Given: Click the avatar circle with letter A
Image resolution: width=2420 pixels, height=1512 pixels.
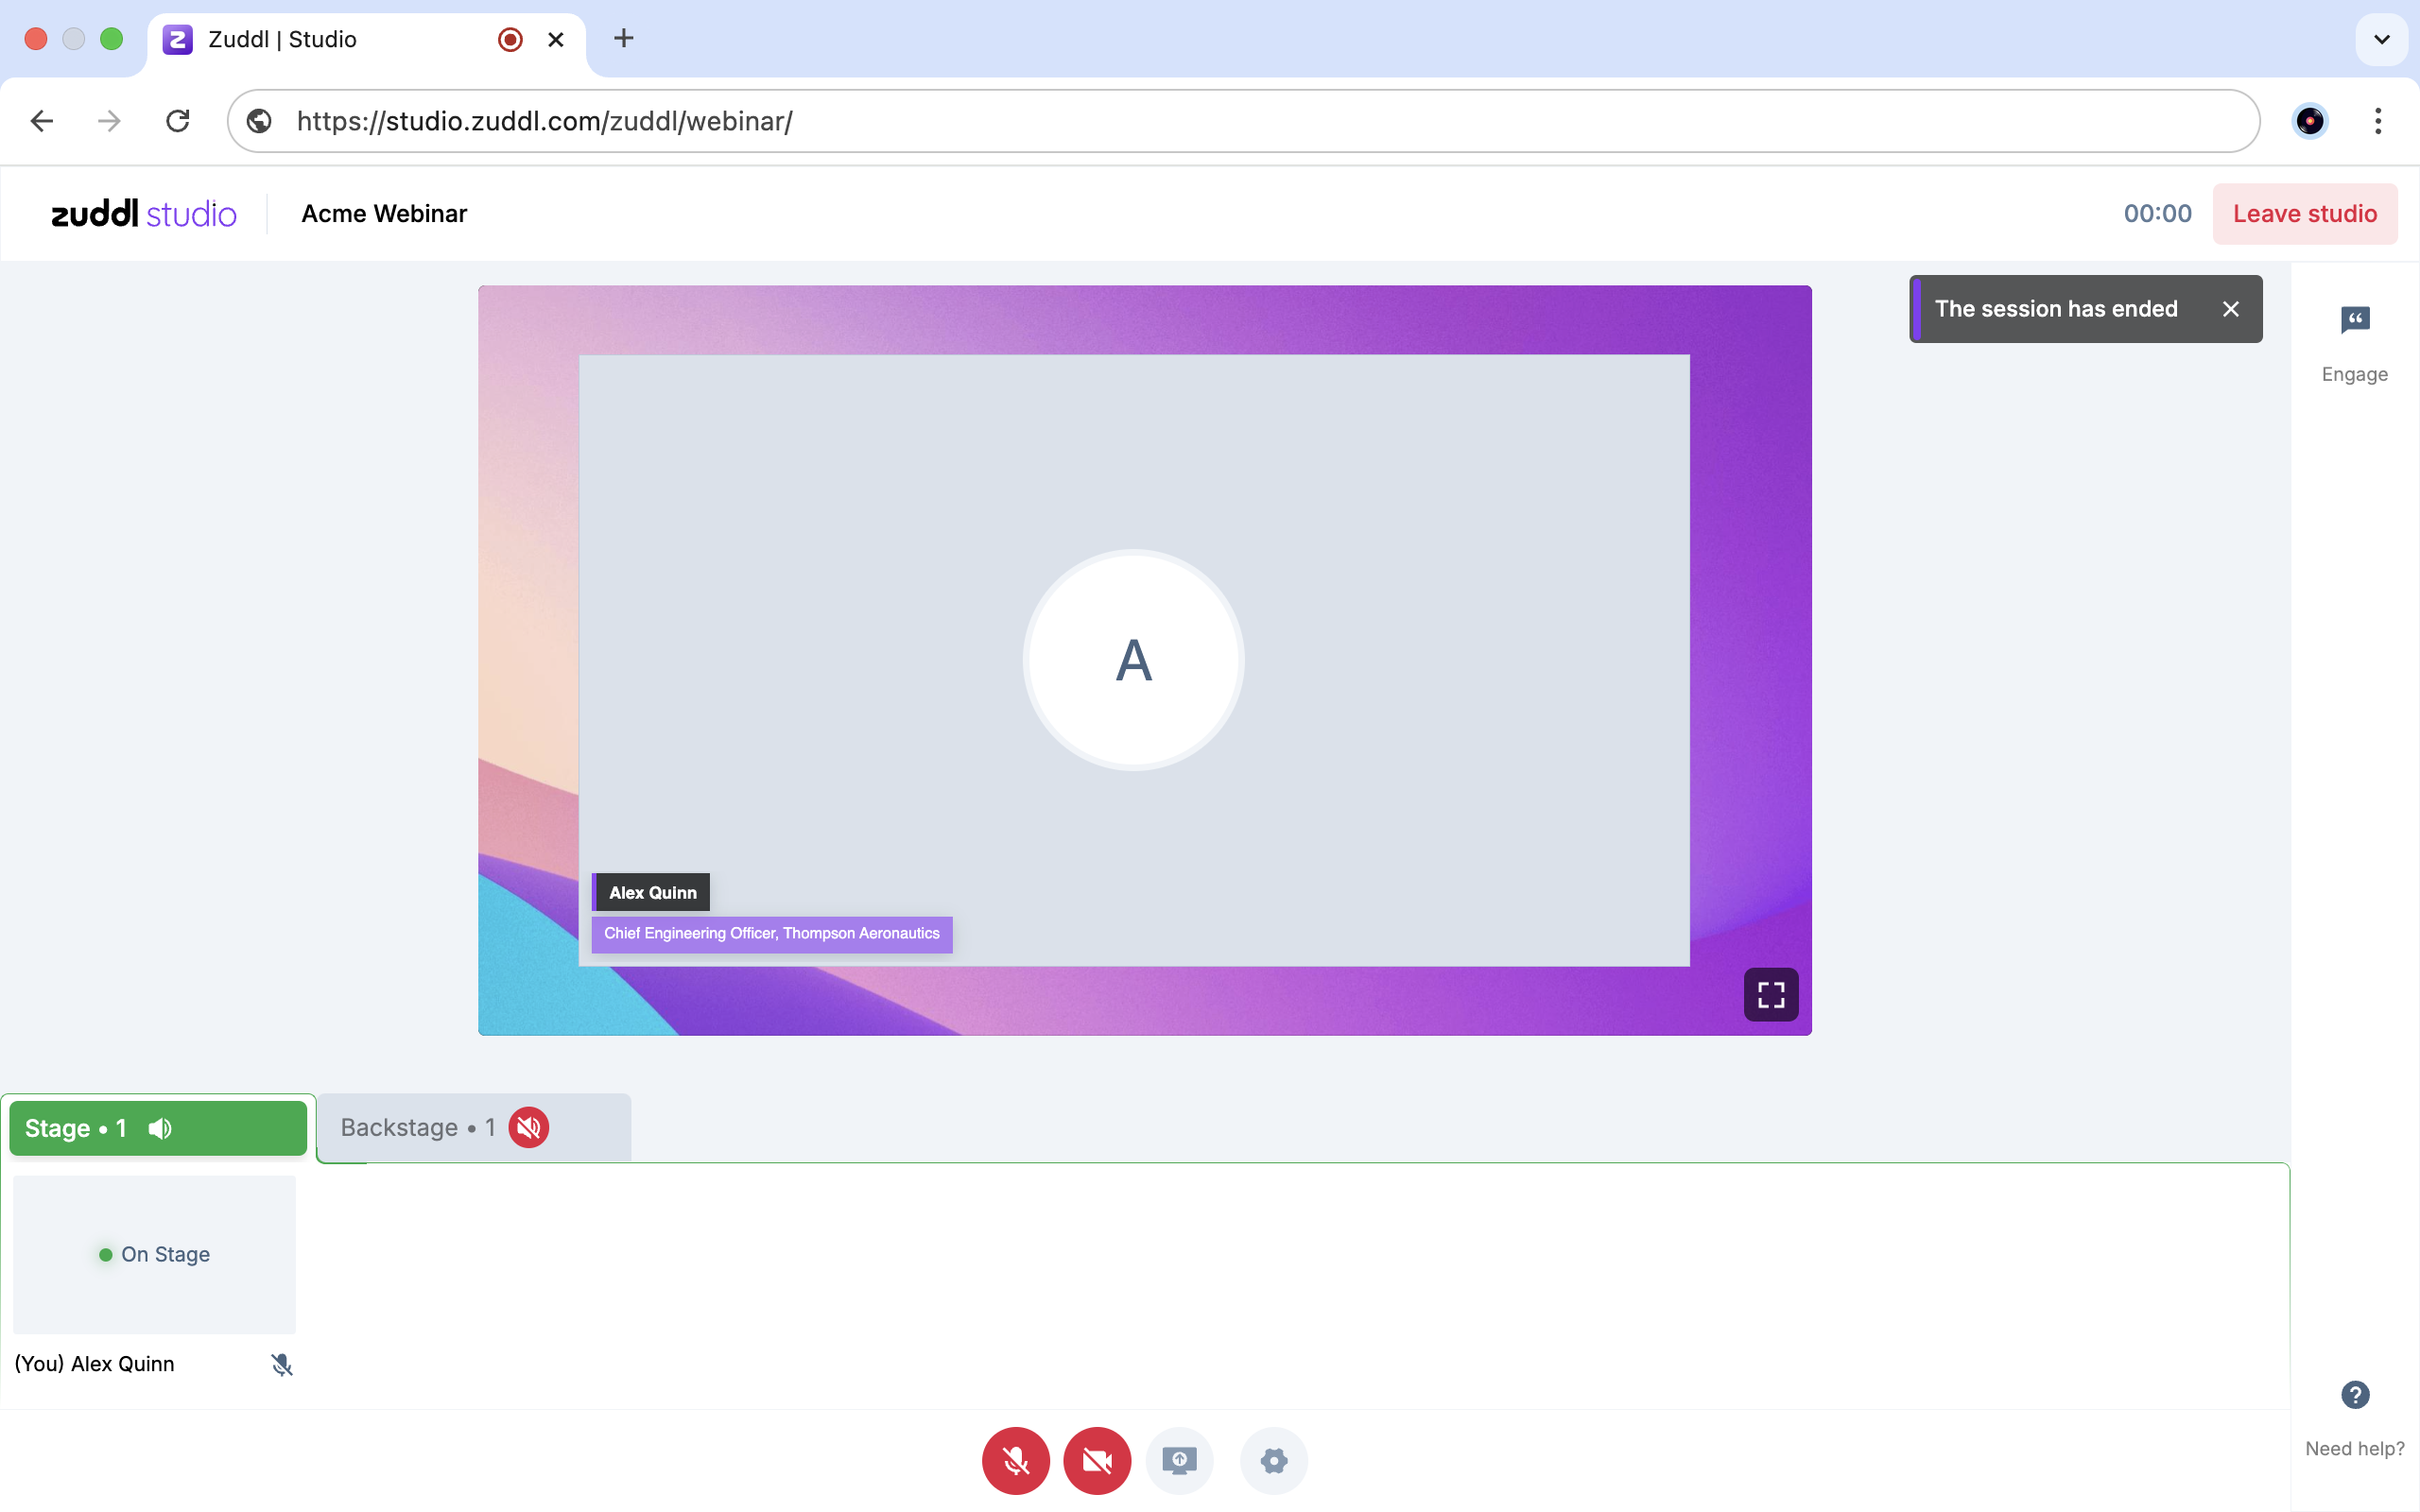Looking at the screenshot, I should coord(1133,660).
